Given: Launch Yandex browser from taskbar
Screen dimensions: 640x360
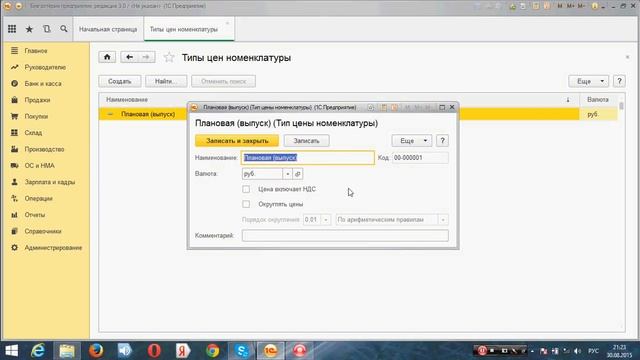Looking at the screenshot, I should click(x=183, y=351).
